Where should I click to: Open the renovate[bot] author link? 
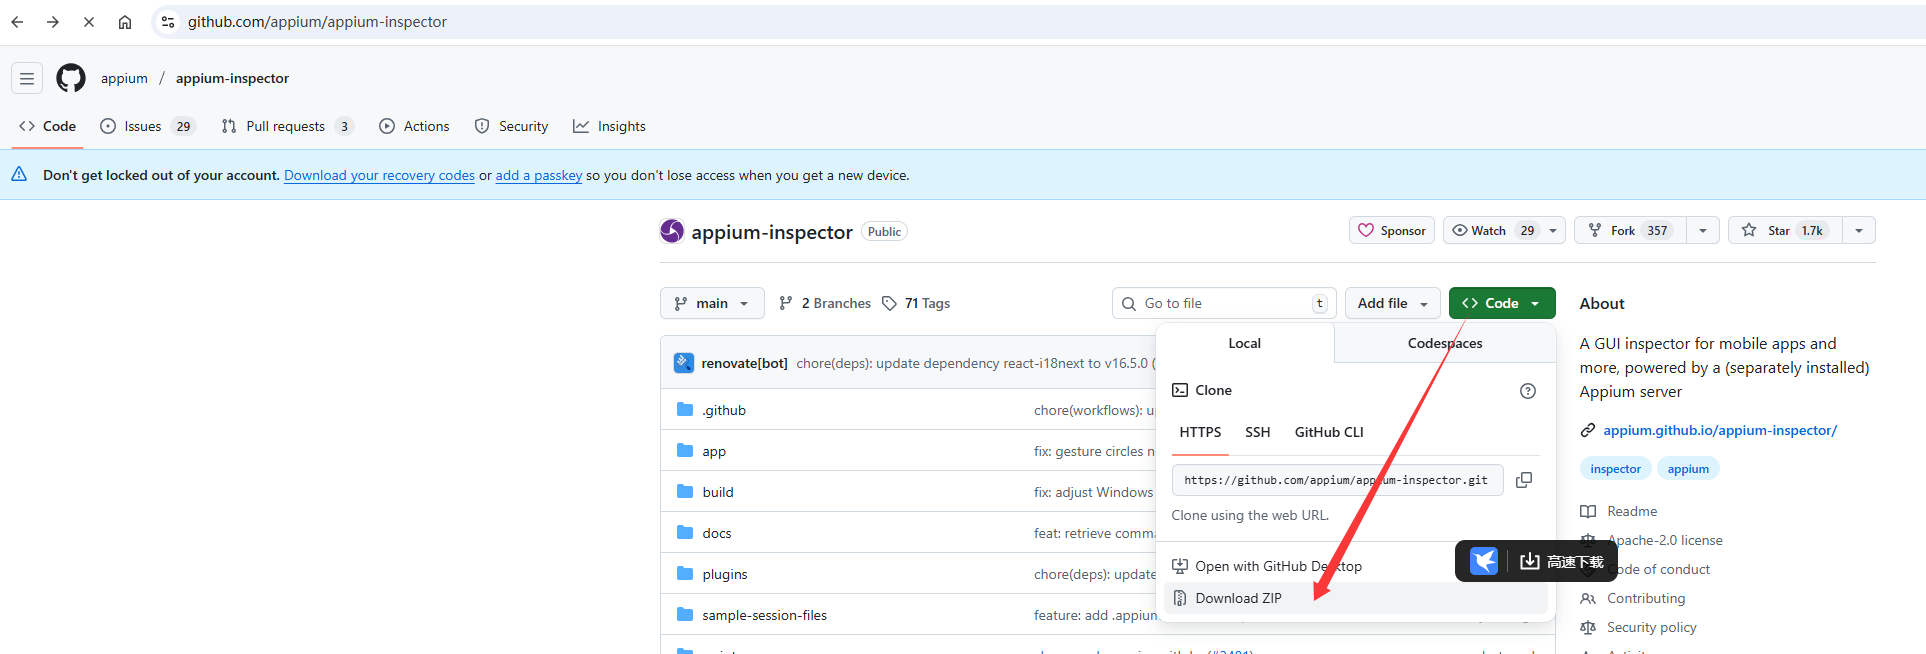click(745, 363)
